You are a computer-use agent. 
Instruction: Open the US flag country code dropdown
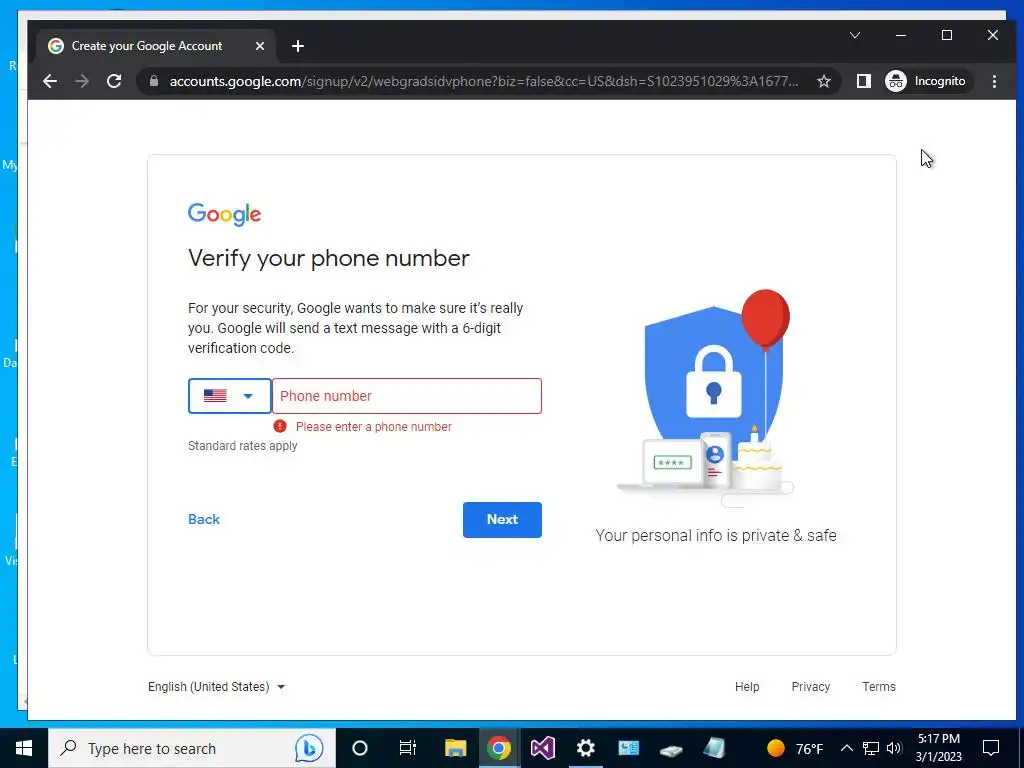pyautogui.click(x=229, y=396)
